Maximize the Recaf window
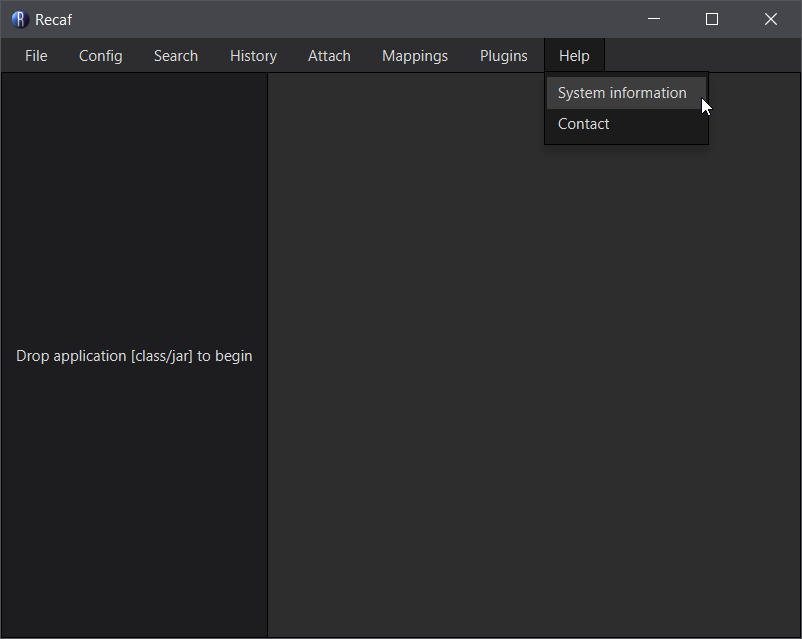Screen dimensions: 802x639 click(711, 19)
